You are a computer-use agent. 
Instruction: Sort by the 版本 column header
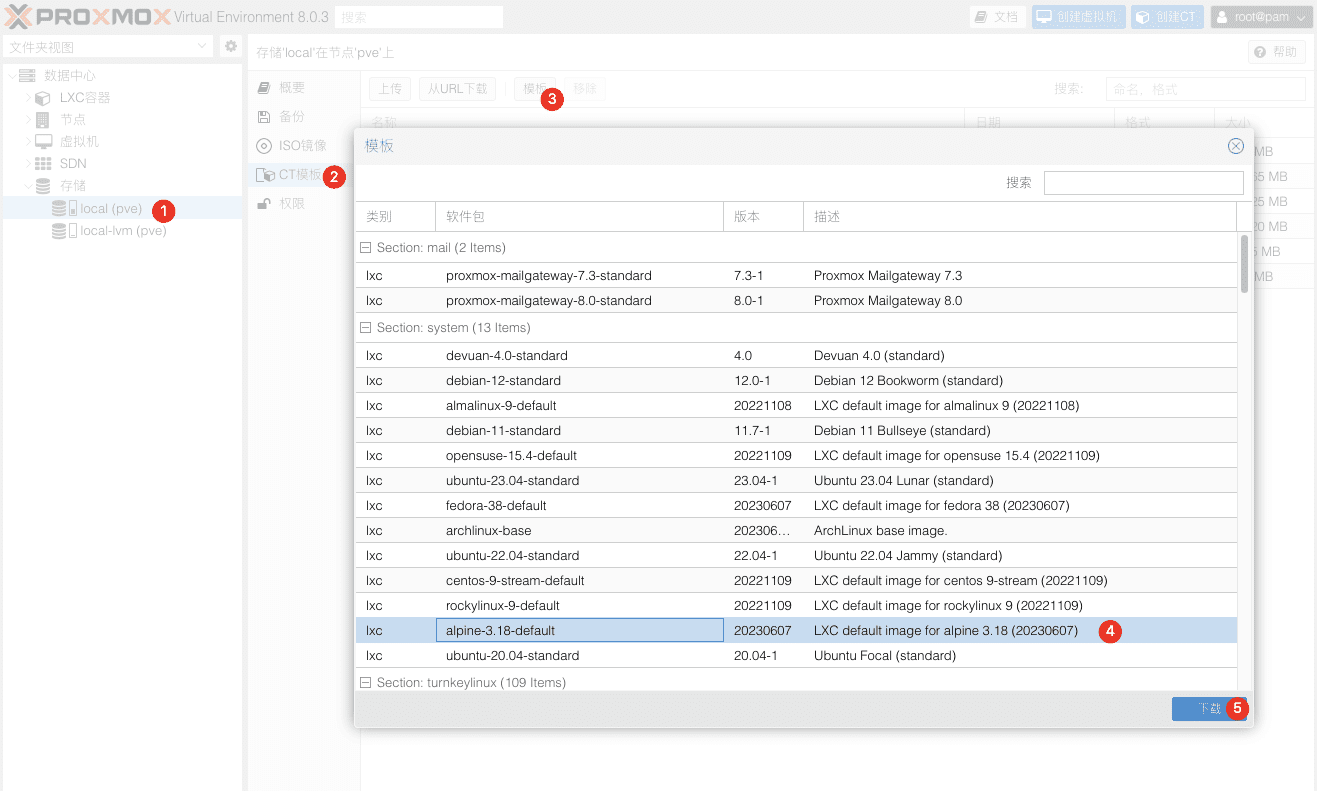click(763, 217)
